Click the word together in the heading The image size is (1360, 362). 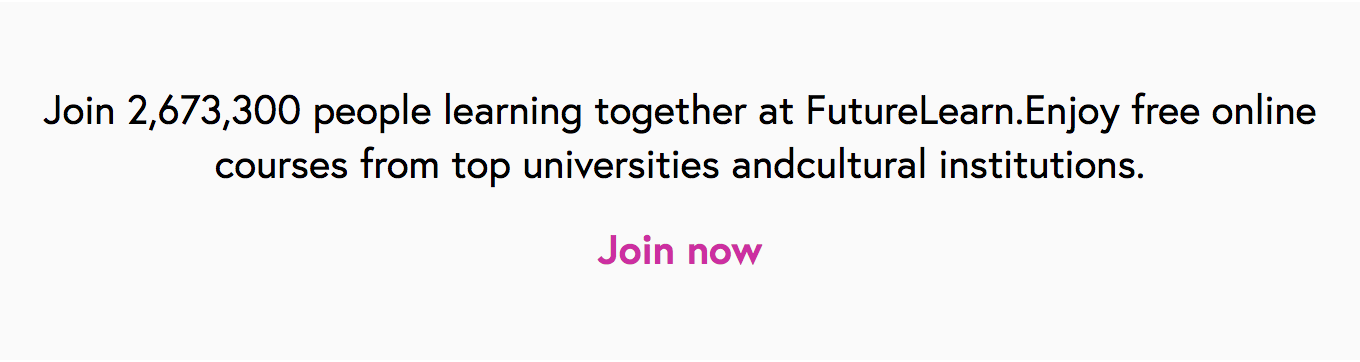[x=670, y=112]
